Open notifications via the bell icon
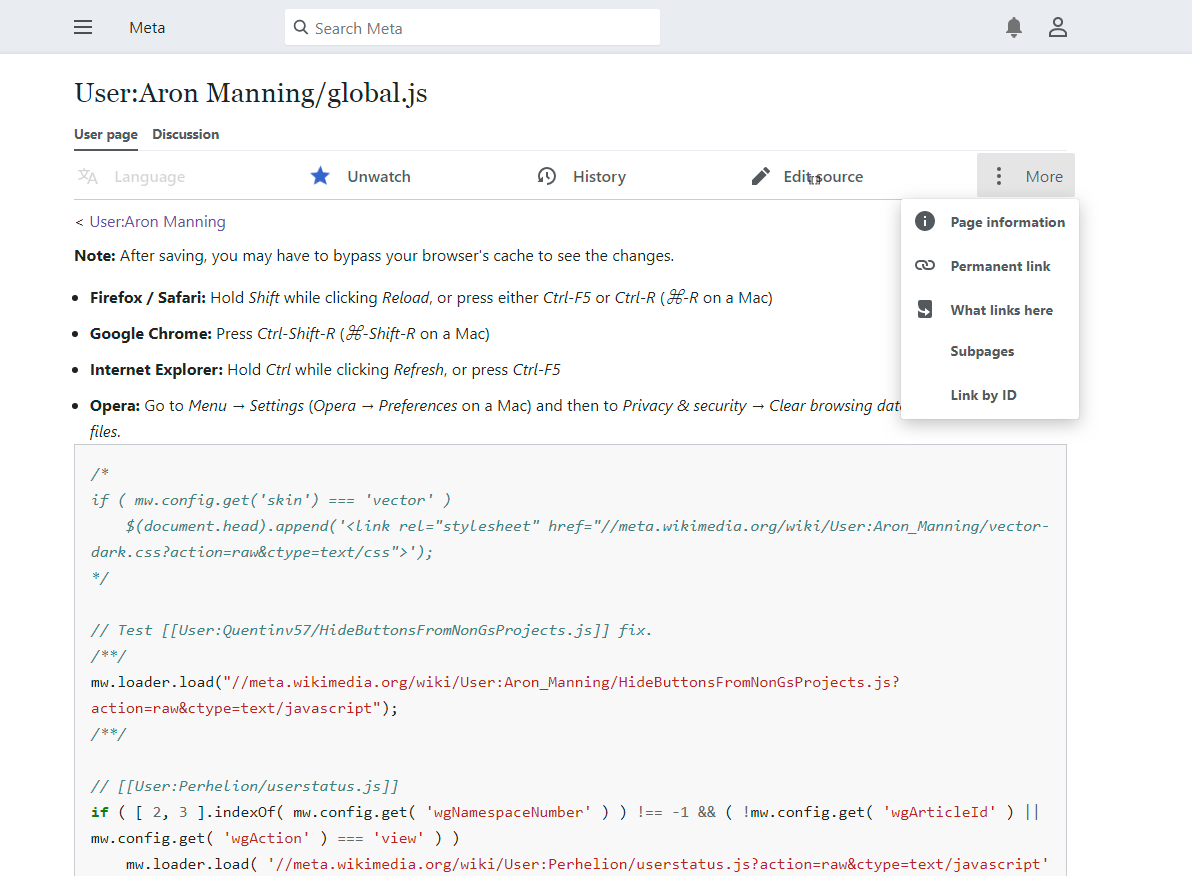Image resolution: width=1192 pixels, height=876 pixels. click(x=1013, y=27)
